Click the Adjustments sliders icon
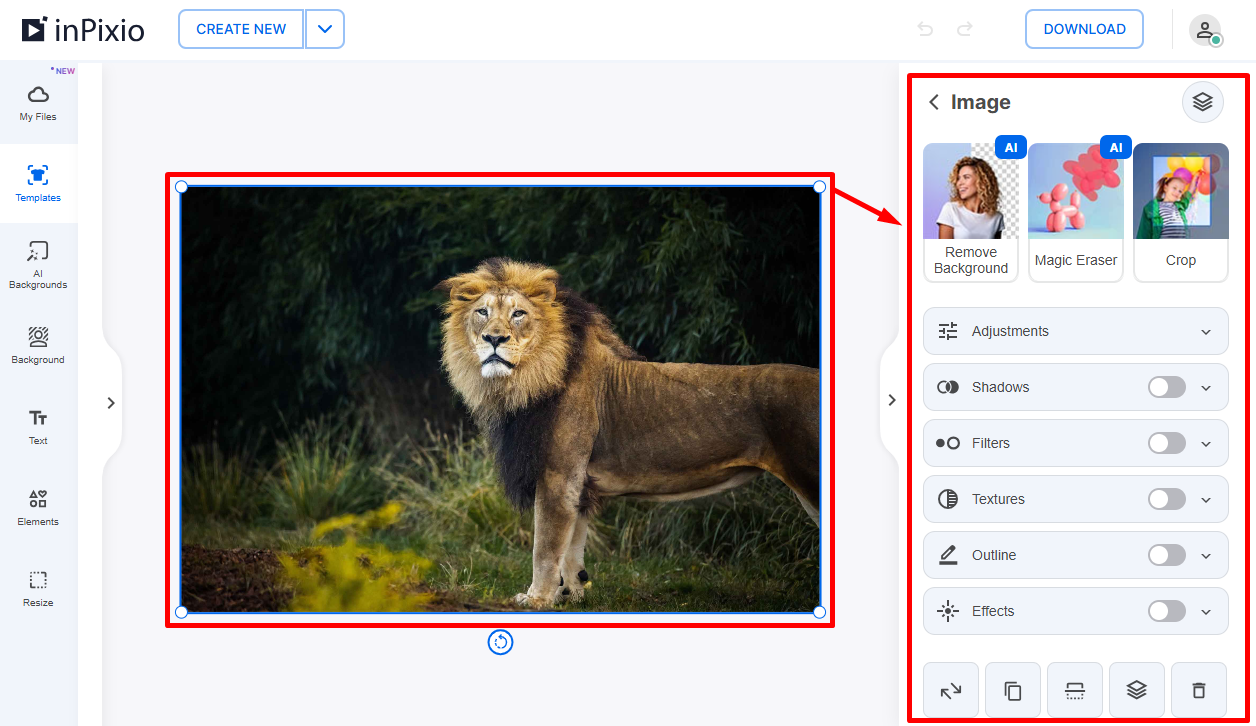Viewport: 1256px width, 726px height. tap(948, 331)
